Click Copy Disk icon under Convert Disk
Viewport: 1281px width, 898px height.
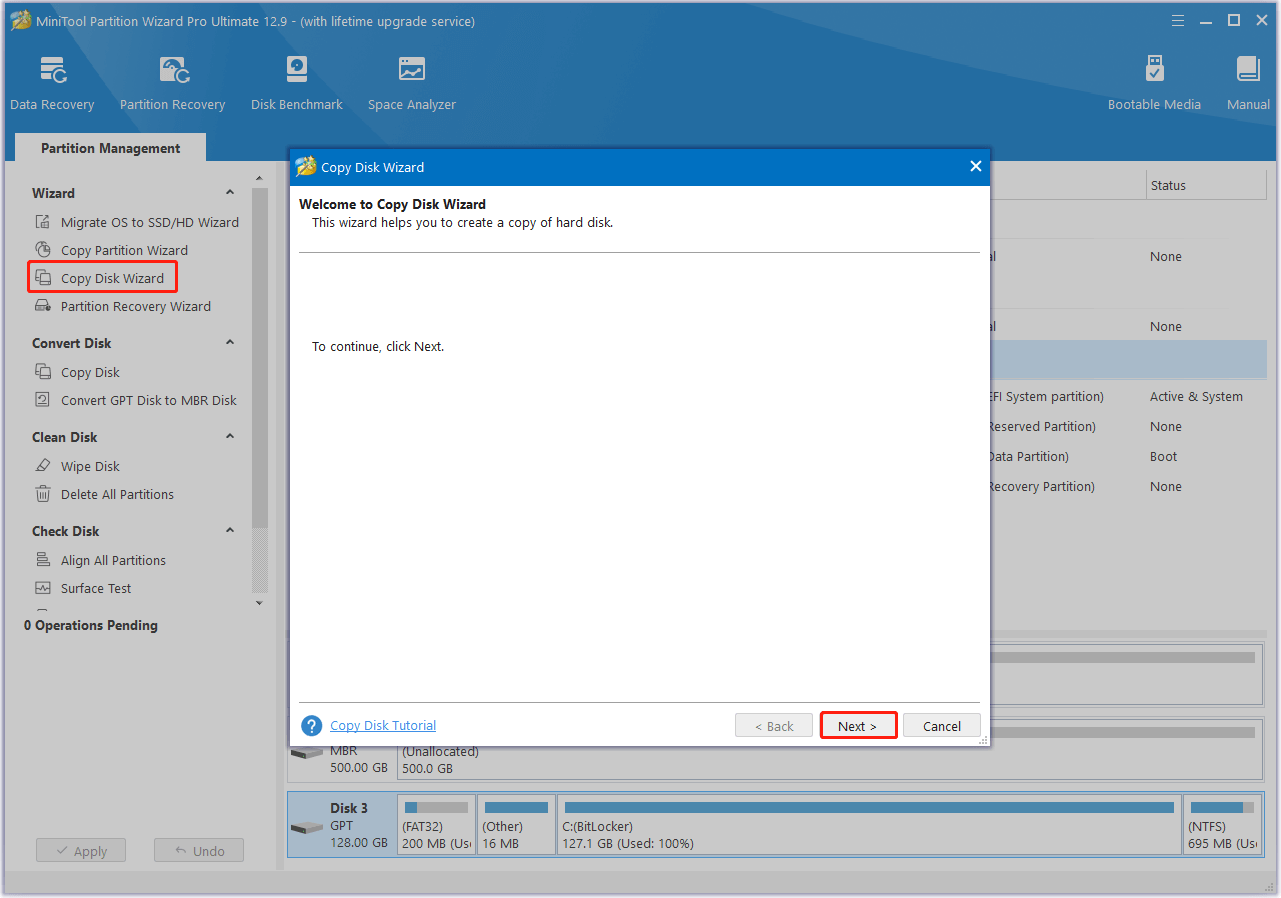[42, 372]
